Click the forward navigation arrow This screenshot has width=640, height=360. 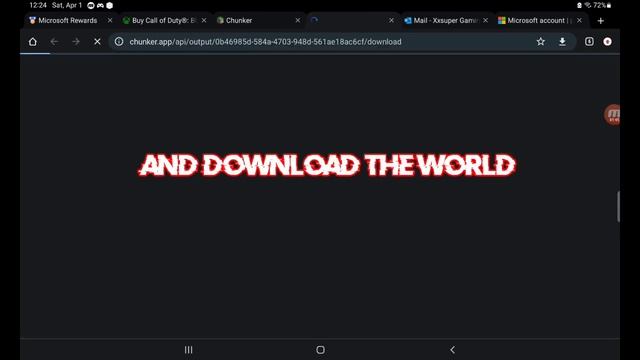pos(76,42)
